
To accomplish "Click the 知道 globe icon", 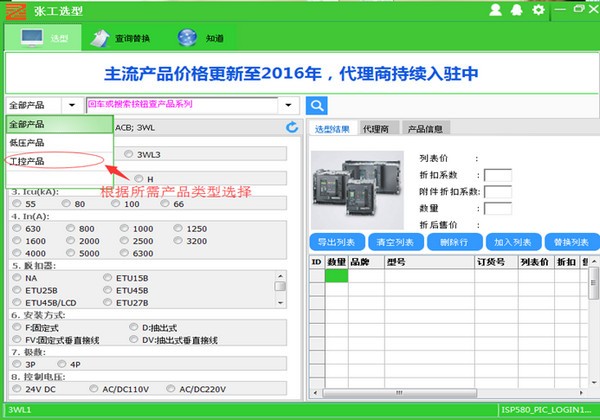I will 187,38.
